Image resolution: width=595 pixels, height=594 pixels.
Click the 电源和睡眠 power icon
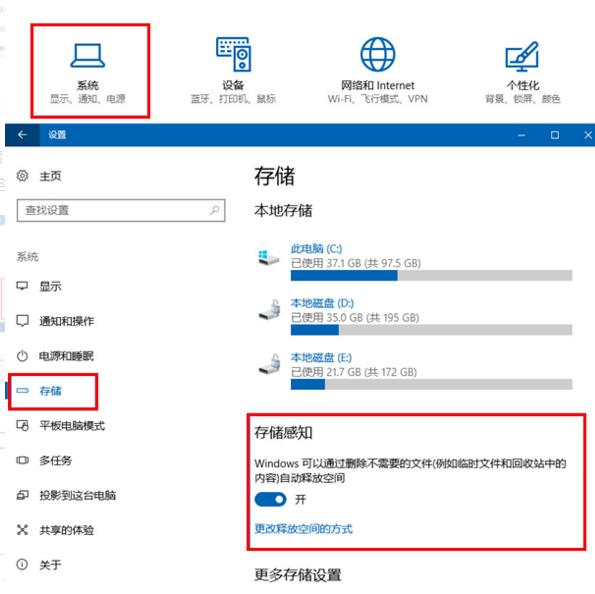(22, 356)
